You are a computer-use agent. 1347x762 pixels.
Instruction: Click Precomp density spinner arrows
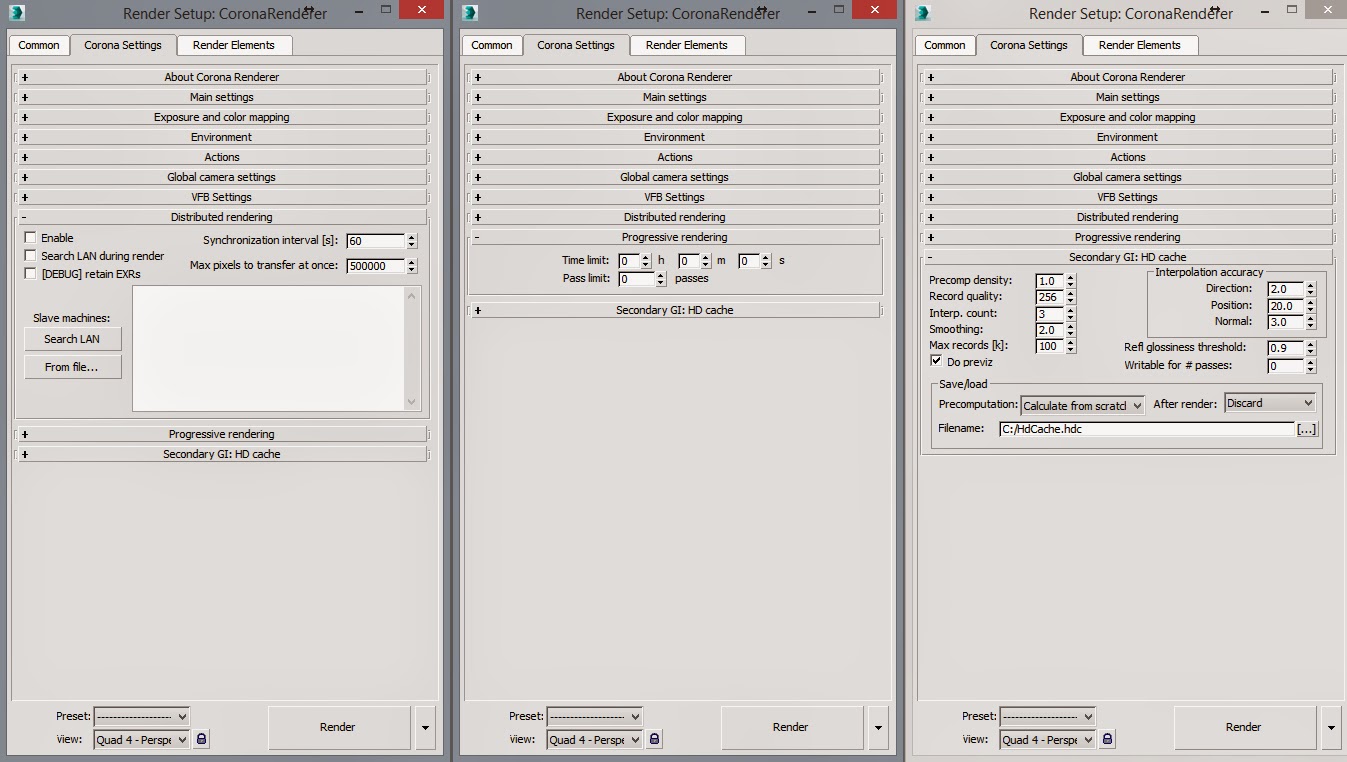click(1071, 281)
